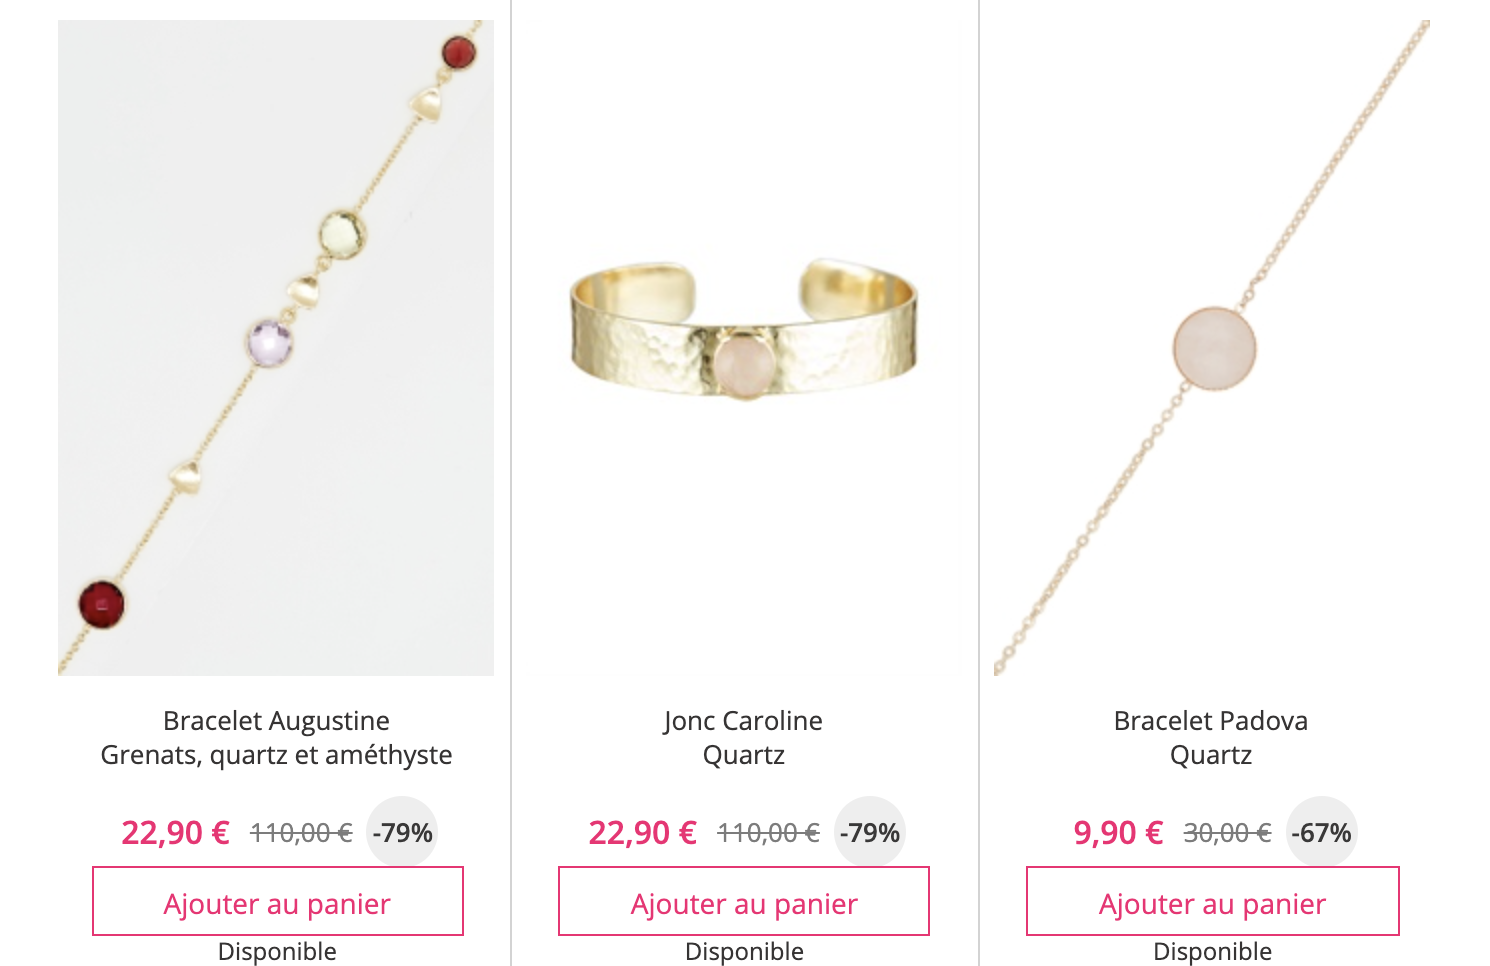1490x966 pixels.
Task: Click Disponible under Bracelet Augustine
Action: (277, 951)
